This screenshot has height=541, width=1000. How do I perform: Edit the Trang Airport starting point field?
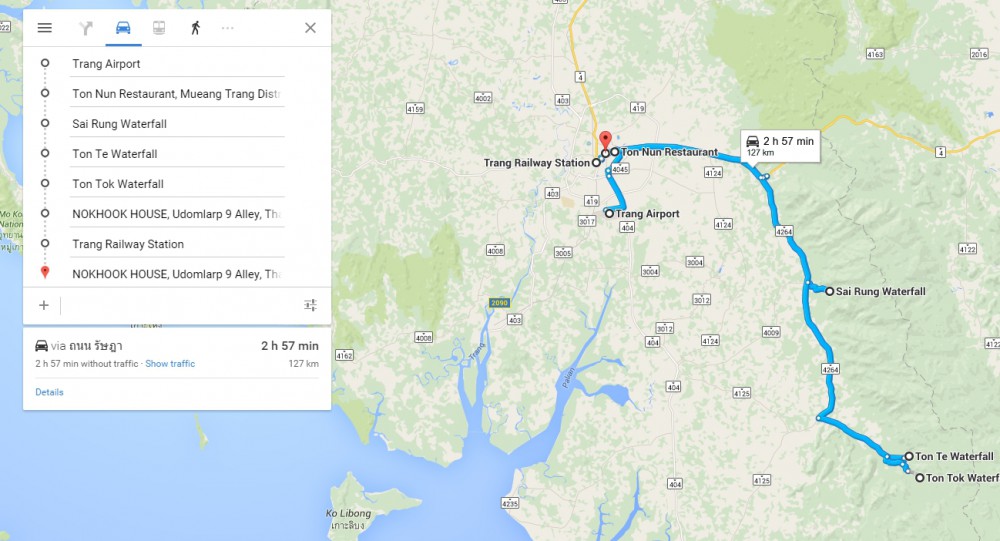coord(177,64)
